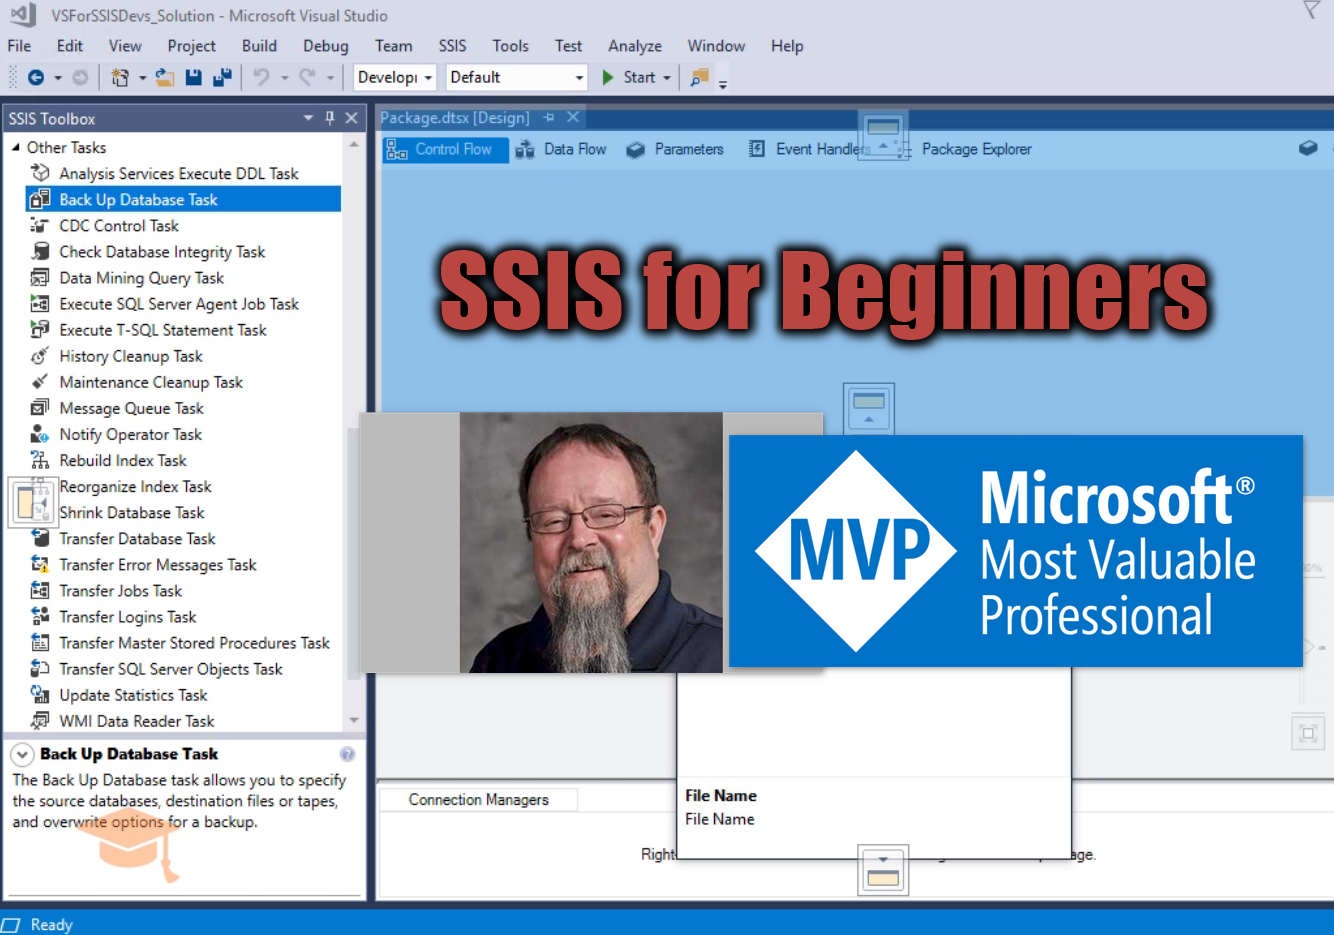
Task: Open the SSIS Toolbox window options dropdown
Action: coord(308,118)
